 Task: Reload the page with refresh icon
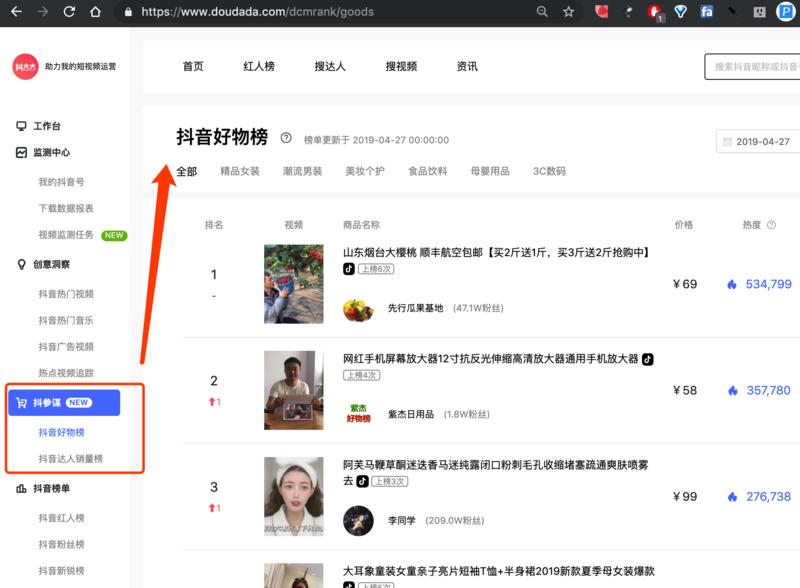[69, 11]
